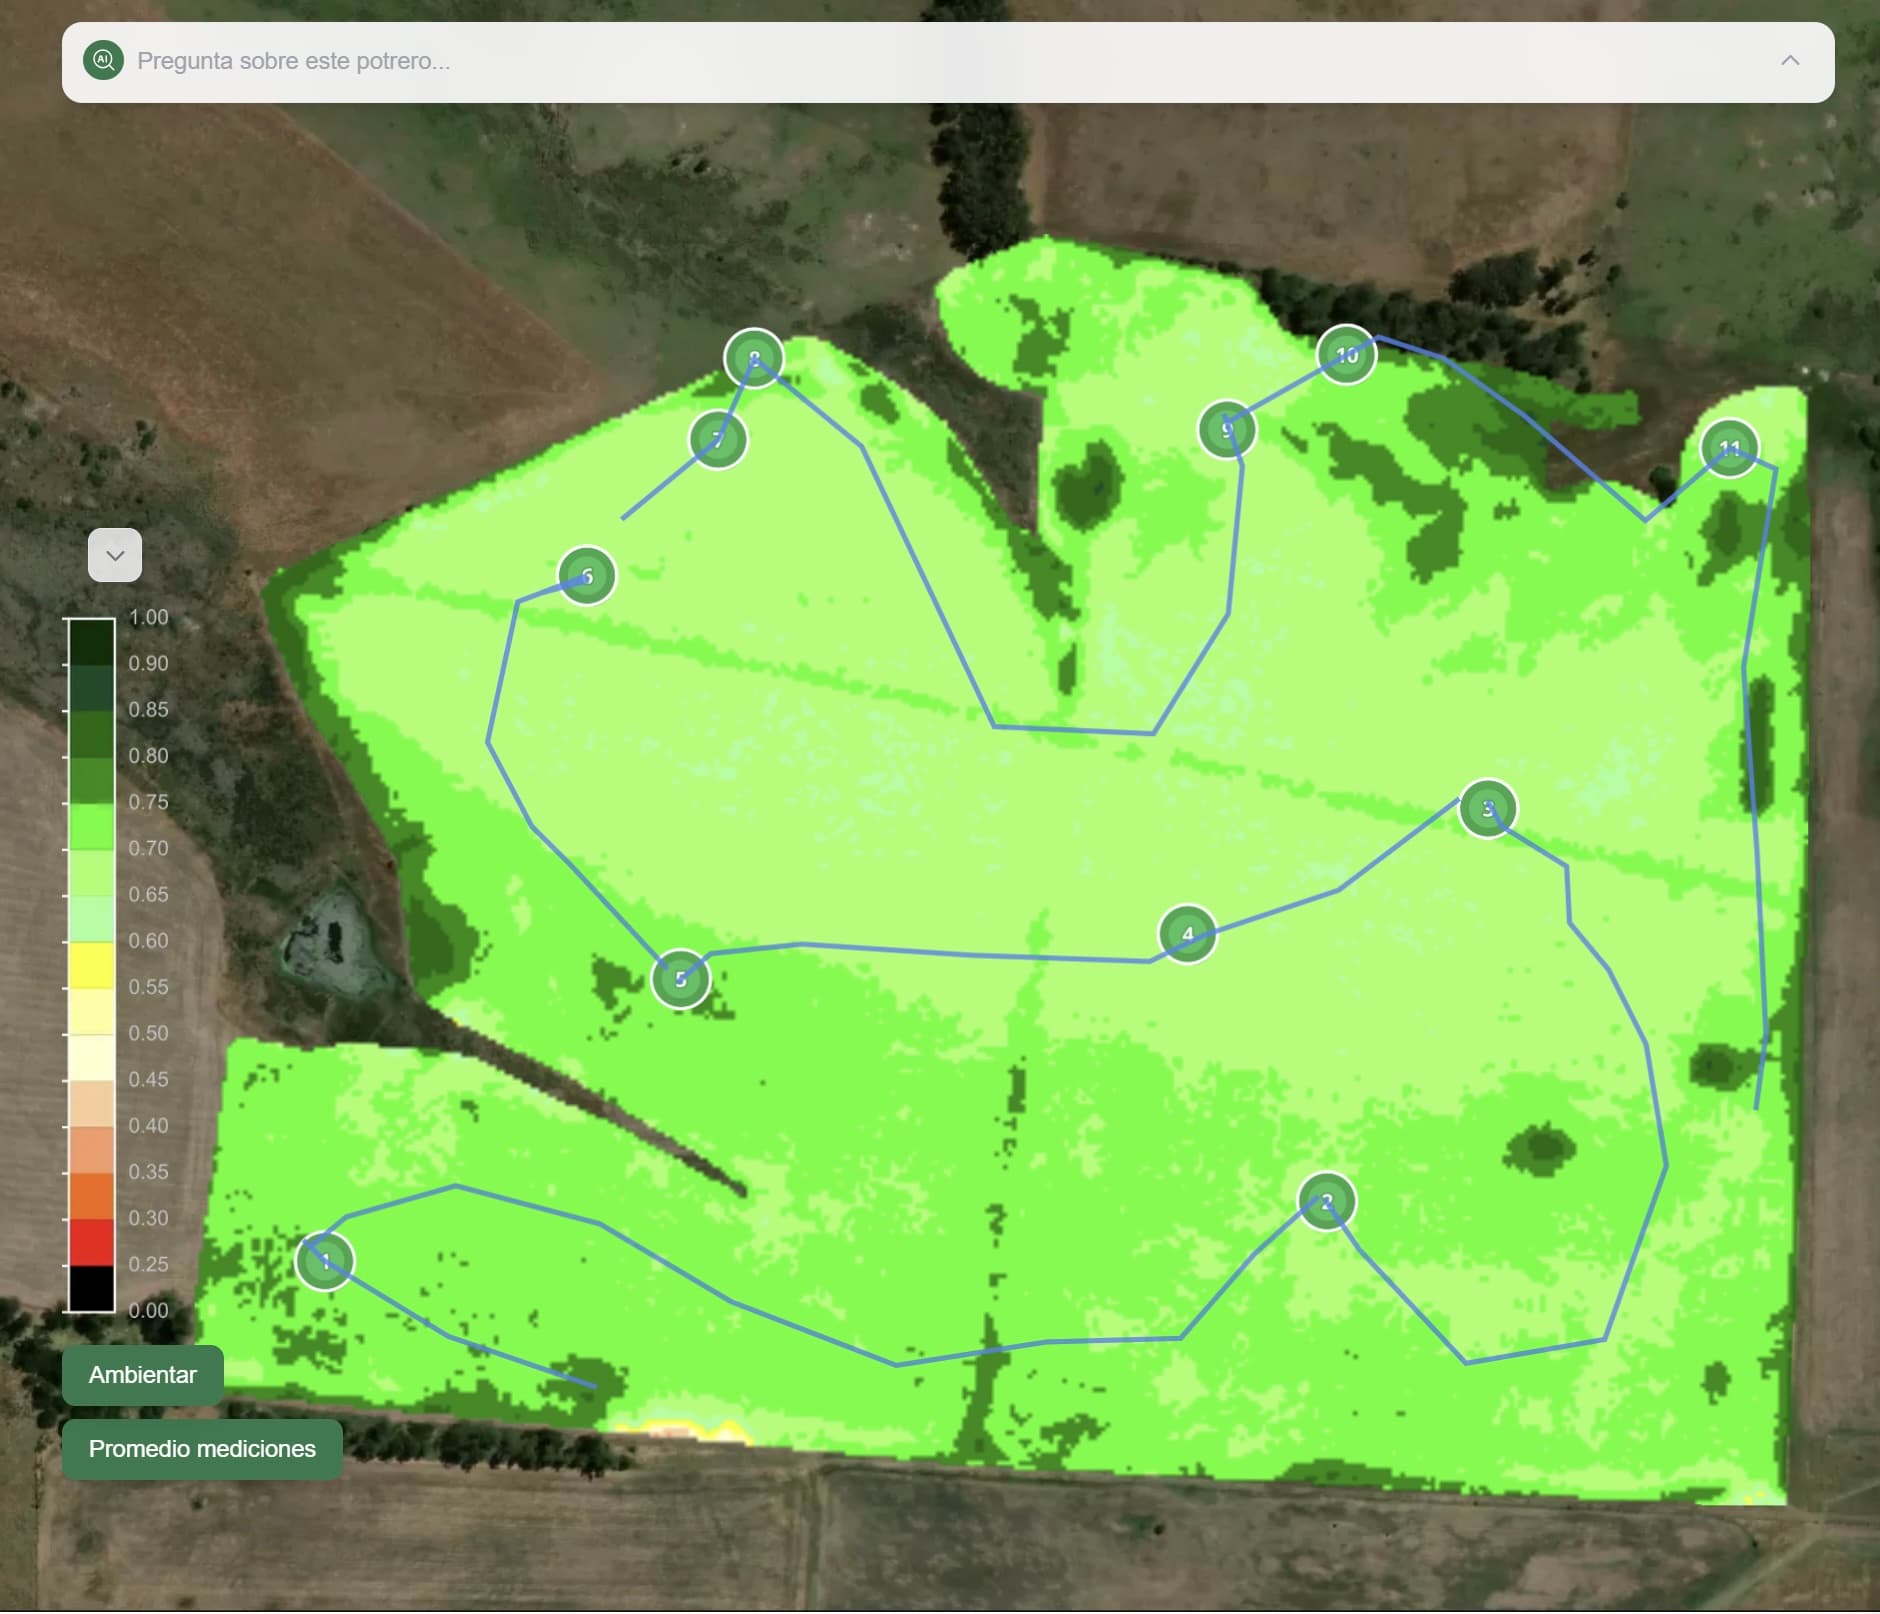Select sampling point marker 2
1880x1614 pixels.
(x=1326, y=1202)
